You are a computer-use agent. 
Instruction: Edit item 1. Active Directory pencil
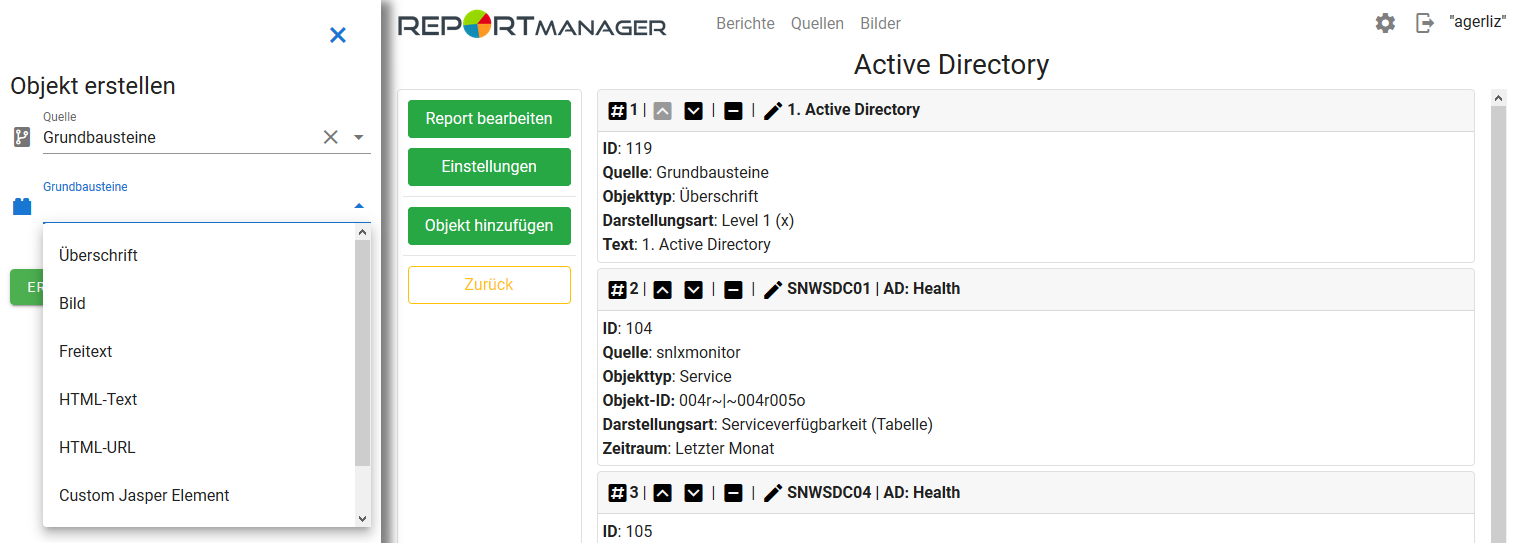[773, 110]
